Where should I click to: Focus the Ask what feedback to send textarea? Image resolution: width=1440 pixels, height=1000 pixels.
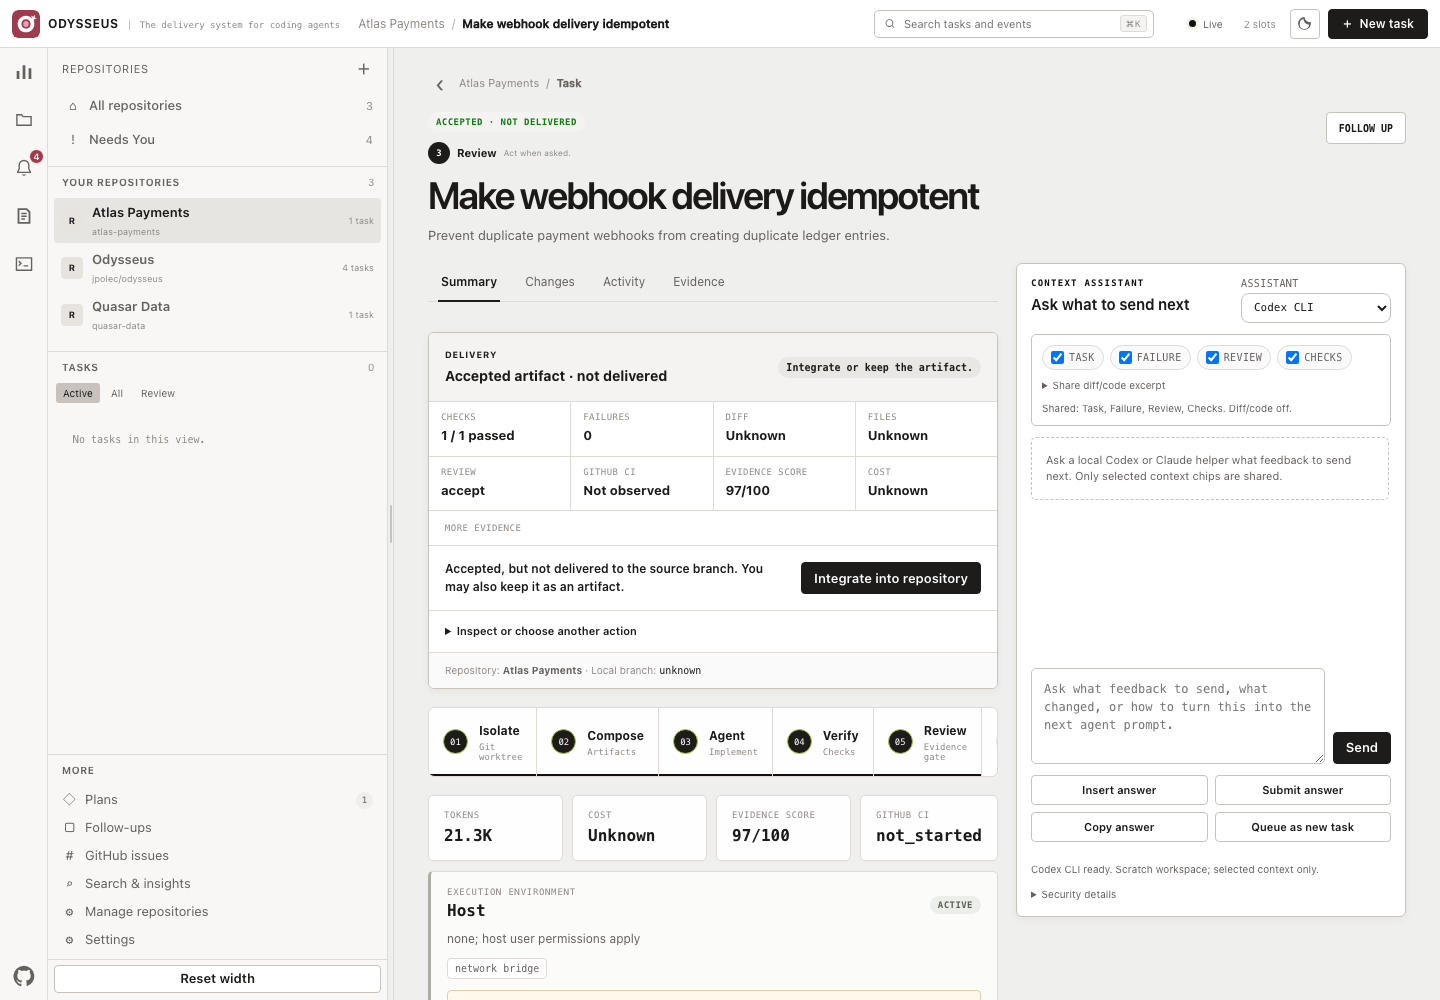[1178, 716]
